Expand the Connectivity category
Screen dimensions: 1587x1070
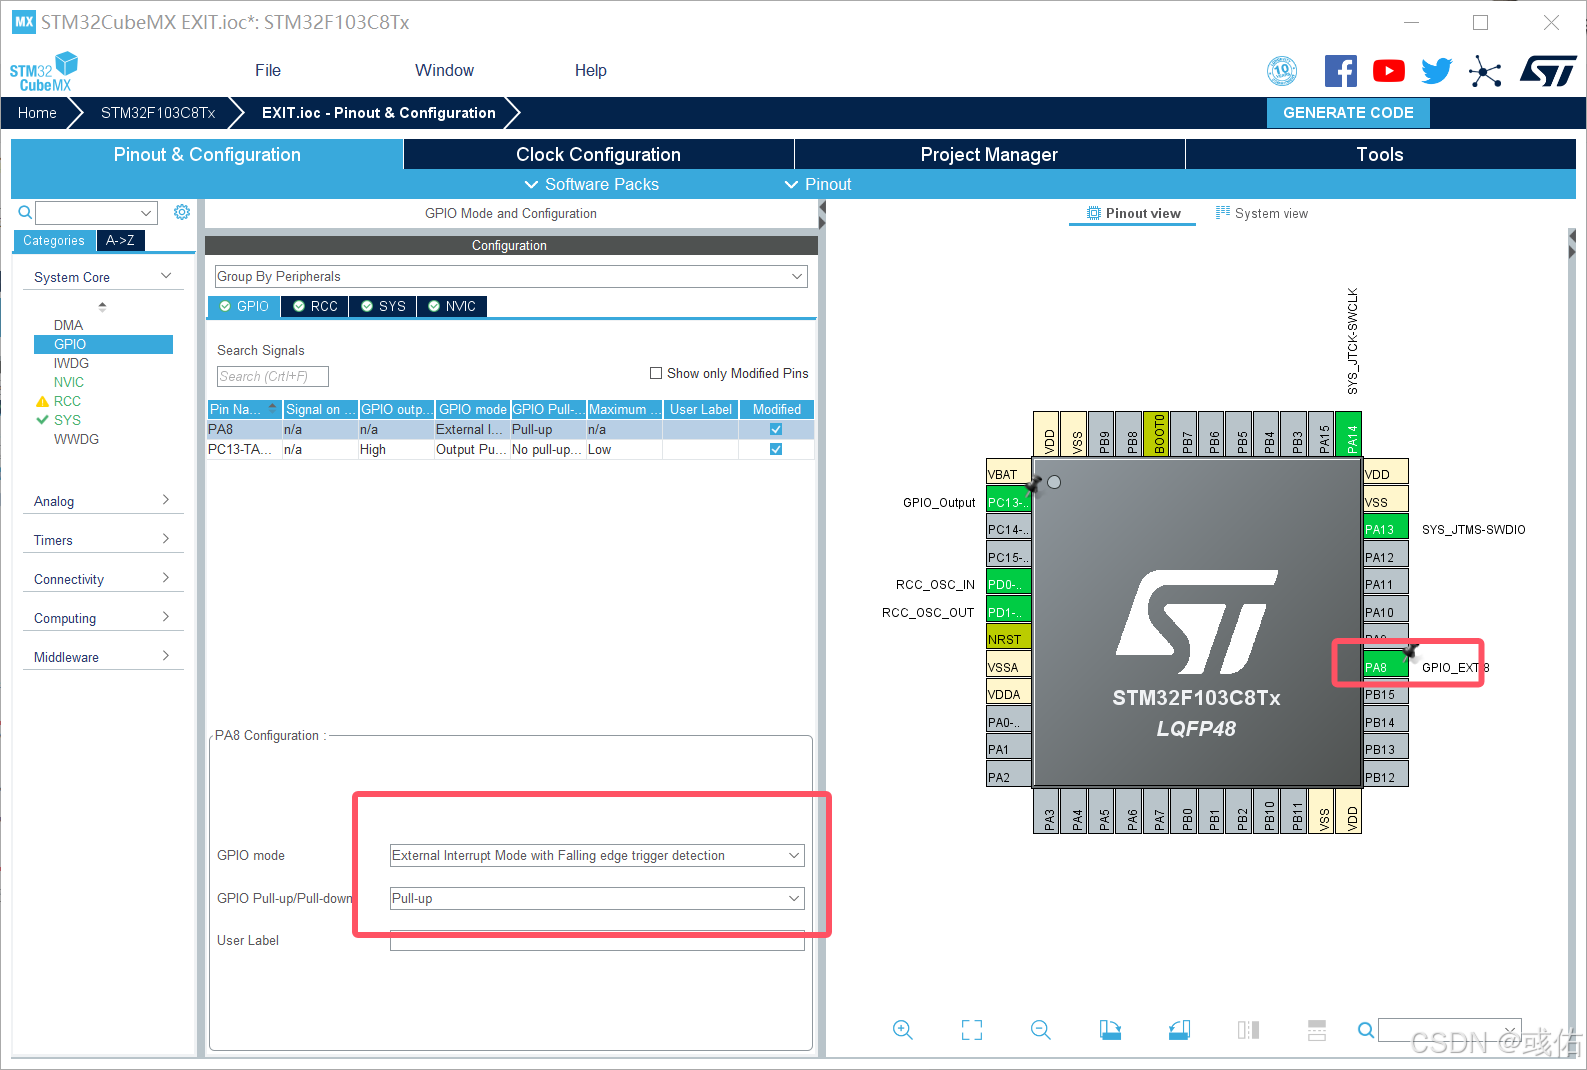(166, 578)
